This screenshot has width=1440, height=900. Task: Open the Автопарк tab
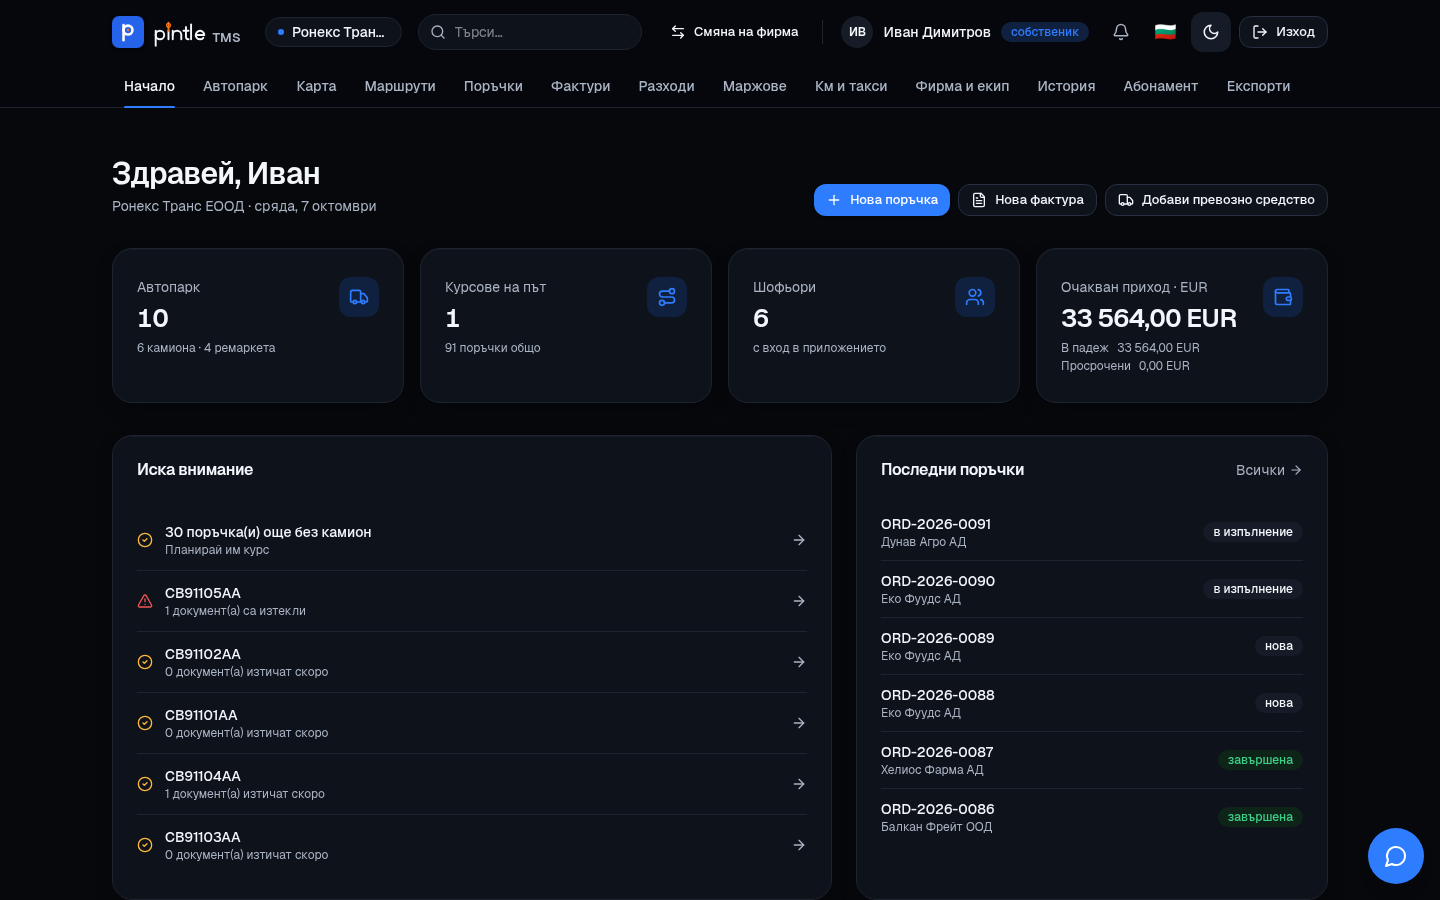point(235,86)
